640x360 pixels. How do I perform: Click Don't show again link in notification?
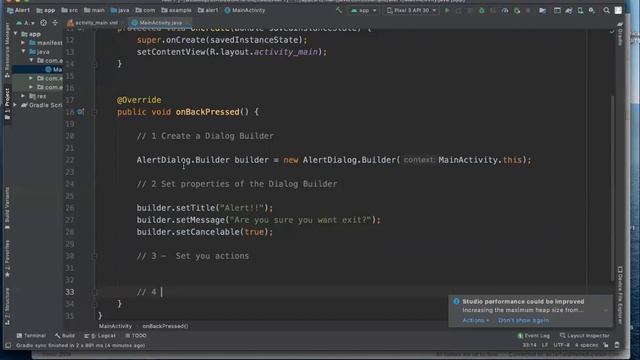[523, 320]
